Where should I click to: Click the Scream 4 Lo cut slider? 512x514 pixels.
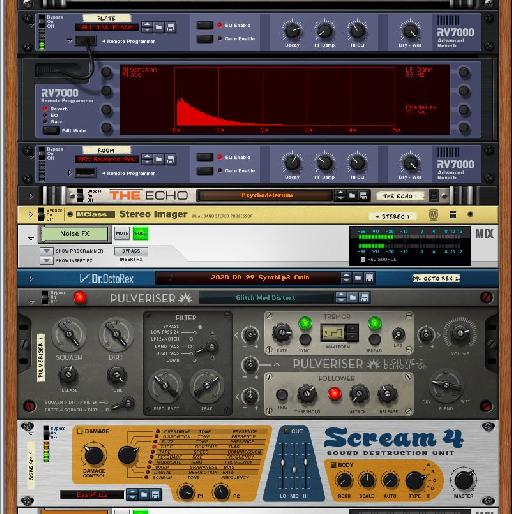[283, 463]
